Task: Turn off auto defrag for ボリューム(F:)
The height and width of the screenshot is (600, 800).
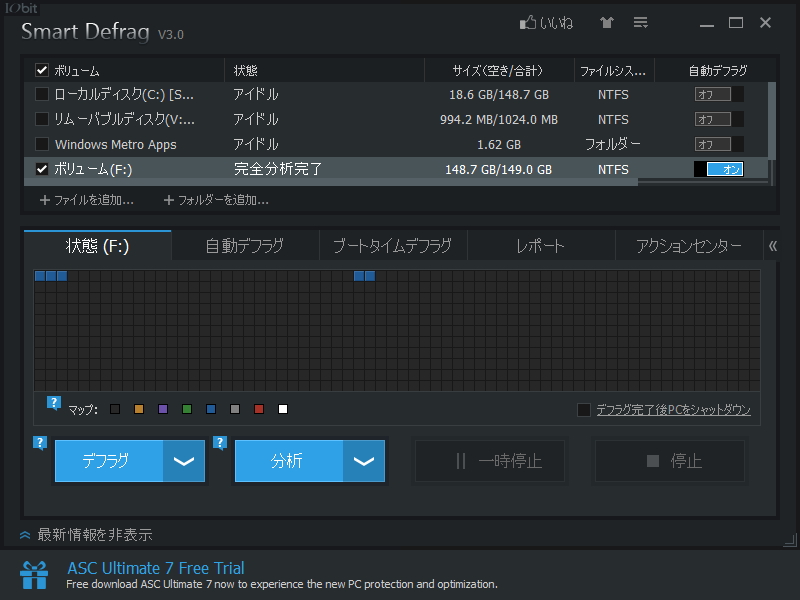Action: [x=719, y=169]
